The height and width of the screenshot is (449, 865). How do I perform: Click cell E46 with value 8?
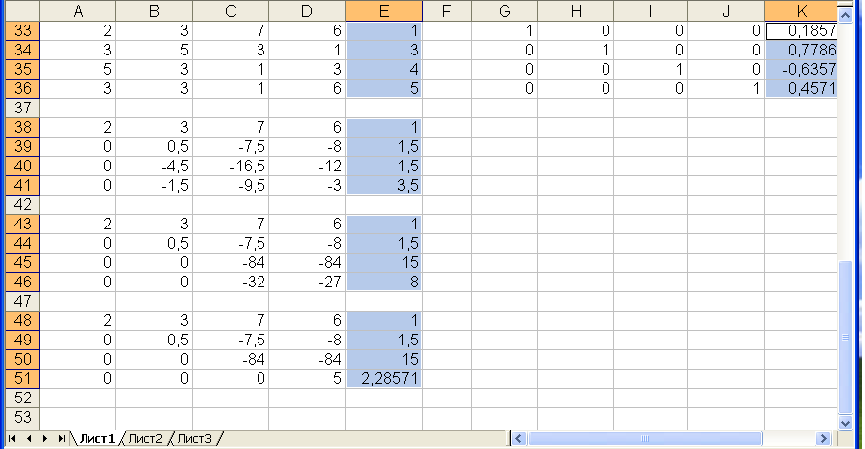[x=384, y=282]
